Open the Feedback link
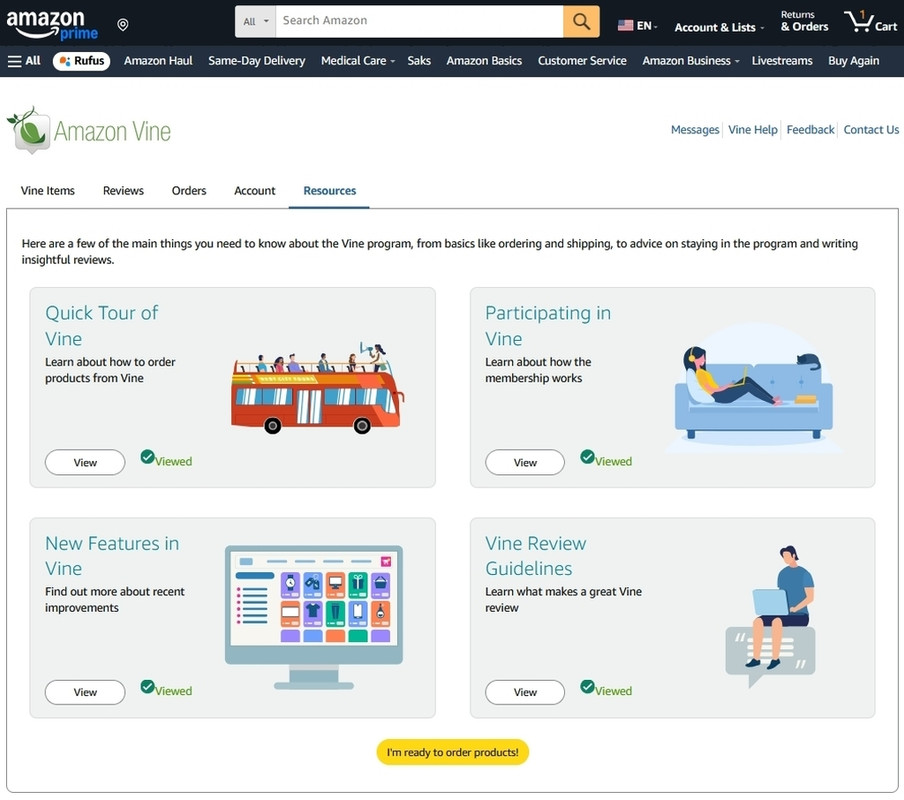Viewport: 904px width, 800px height. [x=810, y=130]
